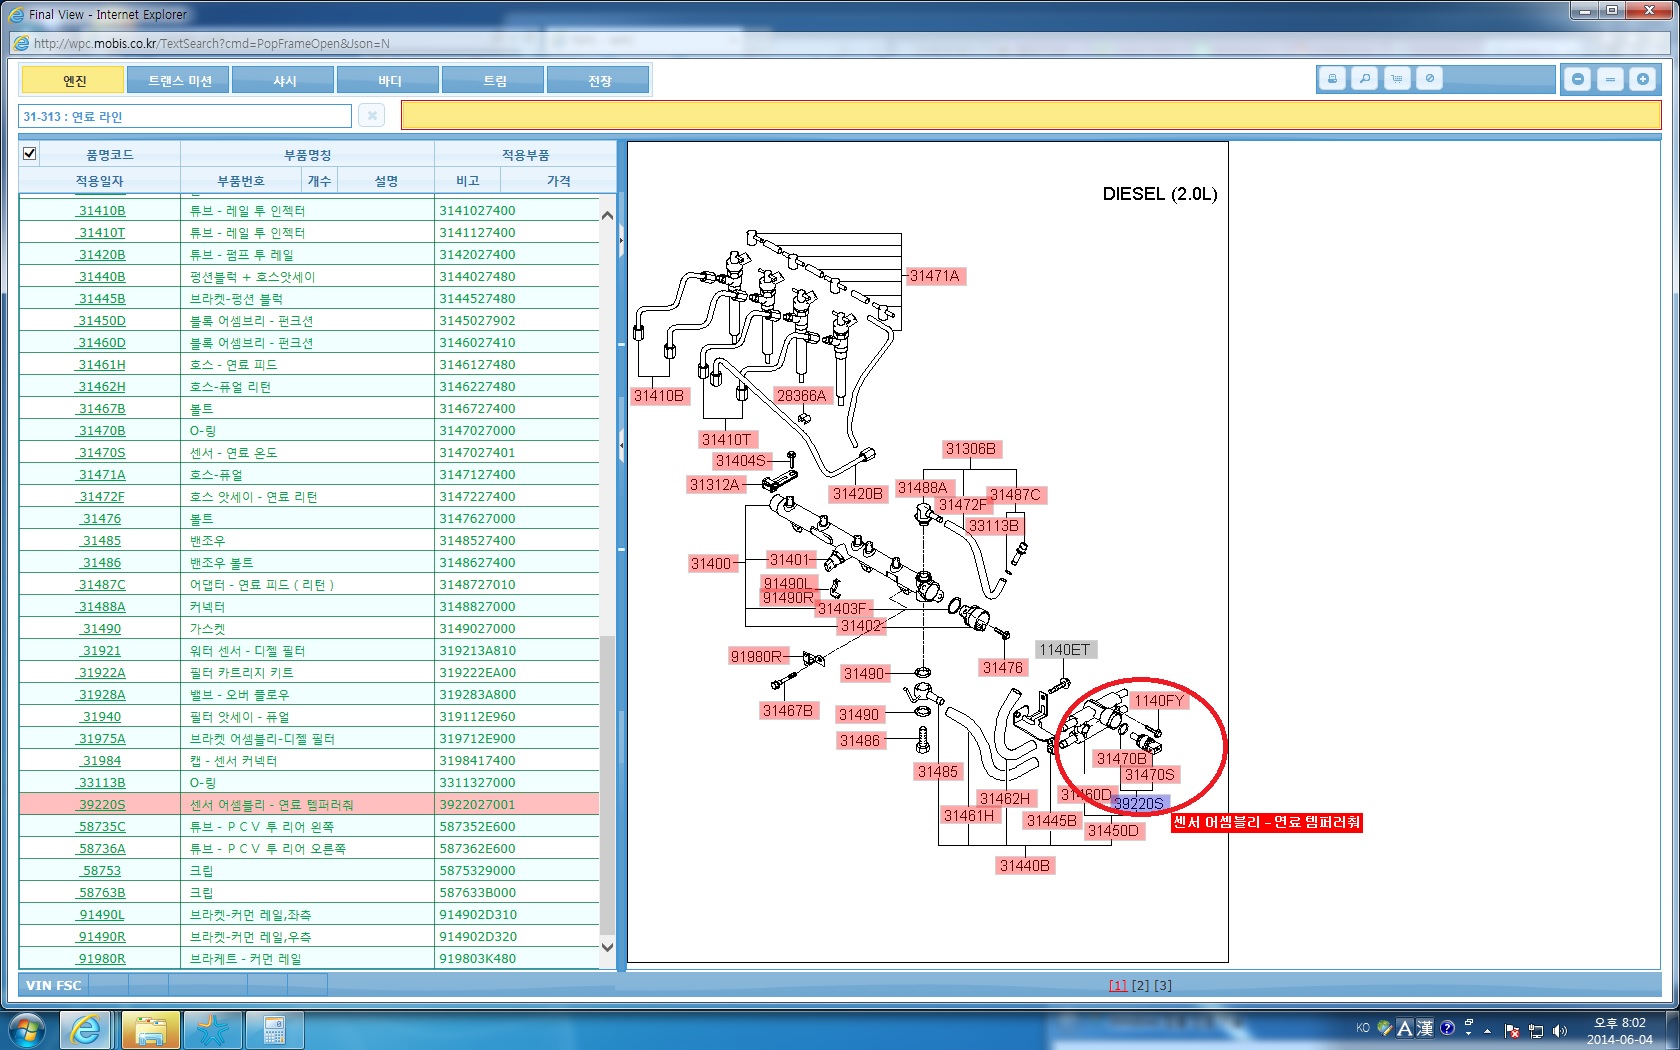Click the print icon in toolbar
Image resolution: width=1680 pixels, height=1050 pixels.
(x=1332, y=79)
